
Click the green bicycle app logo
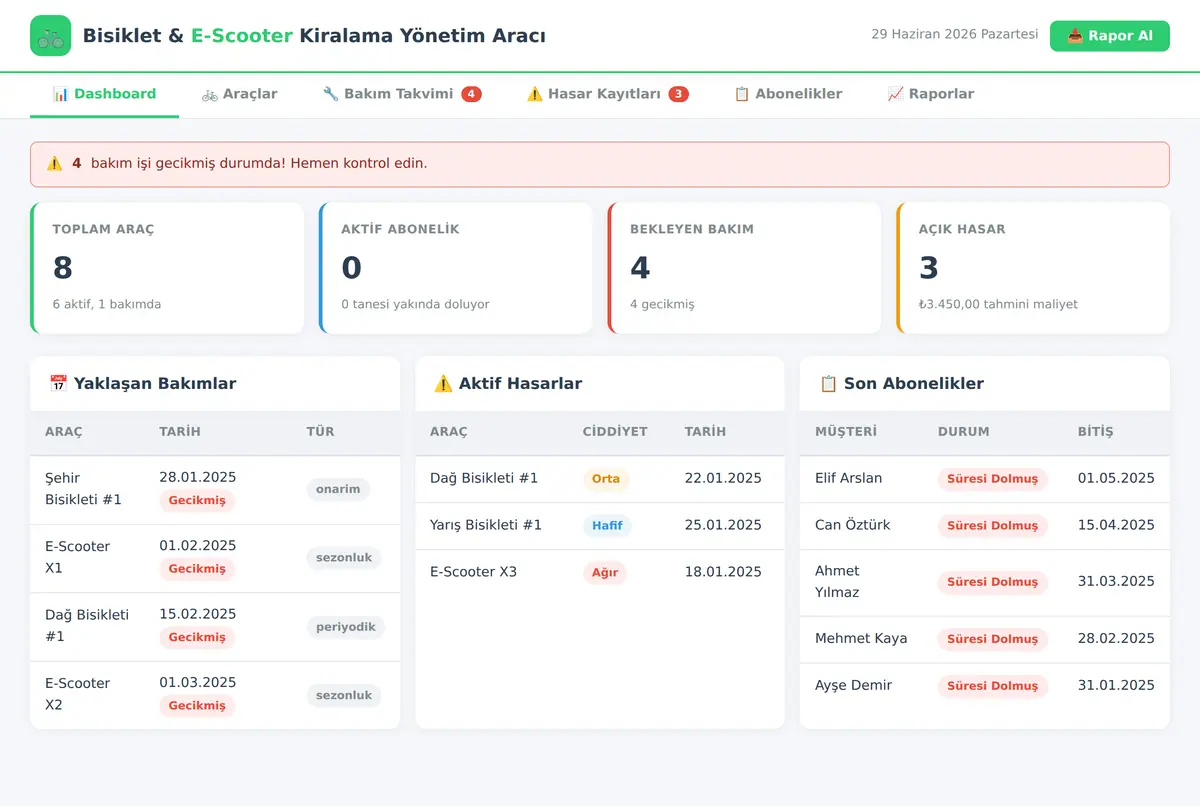click(x=50, y=36)
